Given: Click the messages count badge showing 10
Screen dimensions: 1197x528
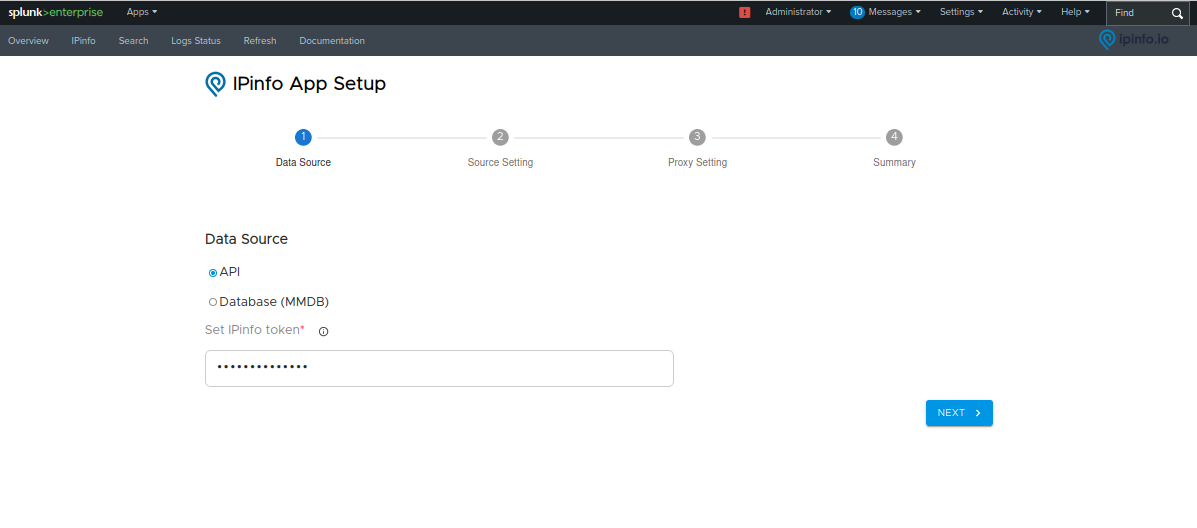Looking at the screenshot, I should 857,12.
